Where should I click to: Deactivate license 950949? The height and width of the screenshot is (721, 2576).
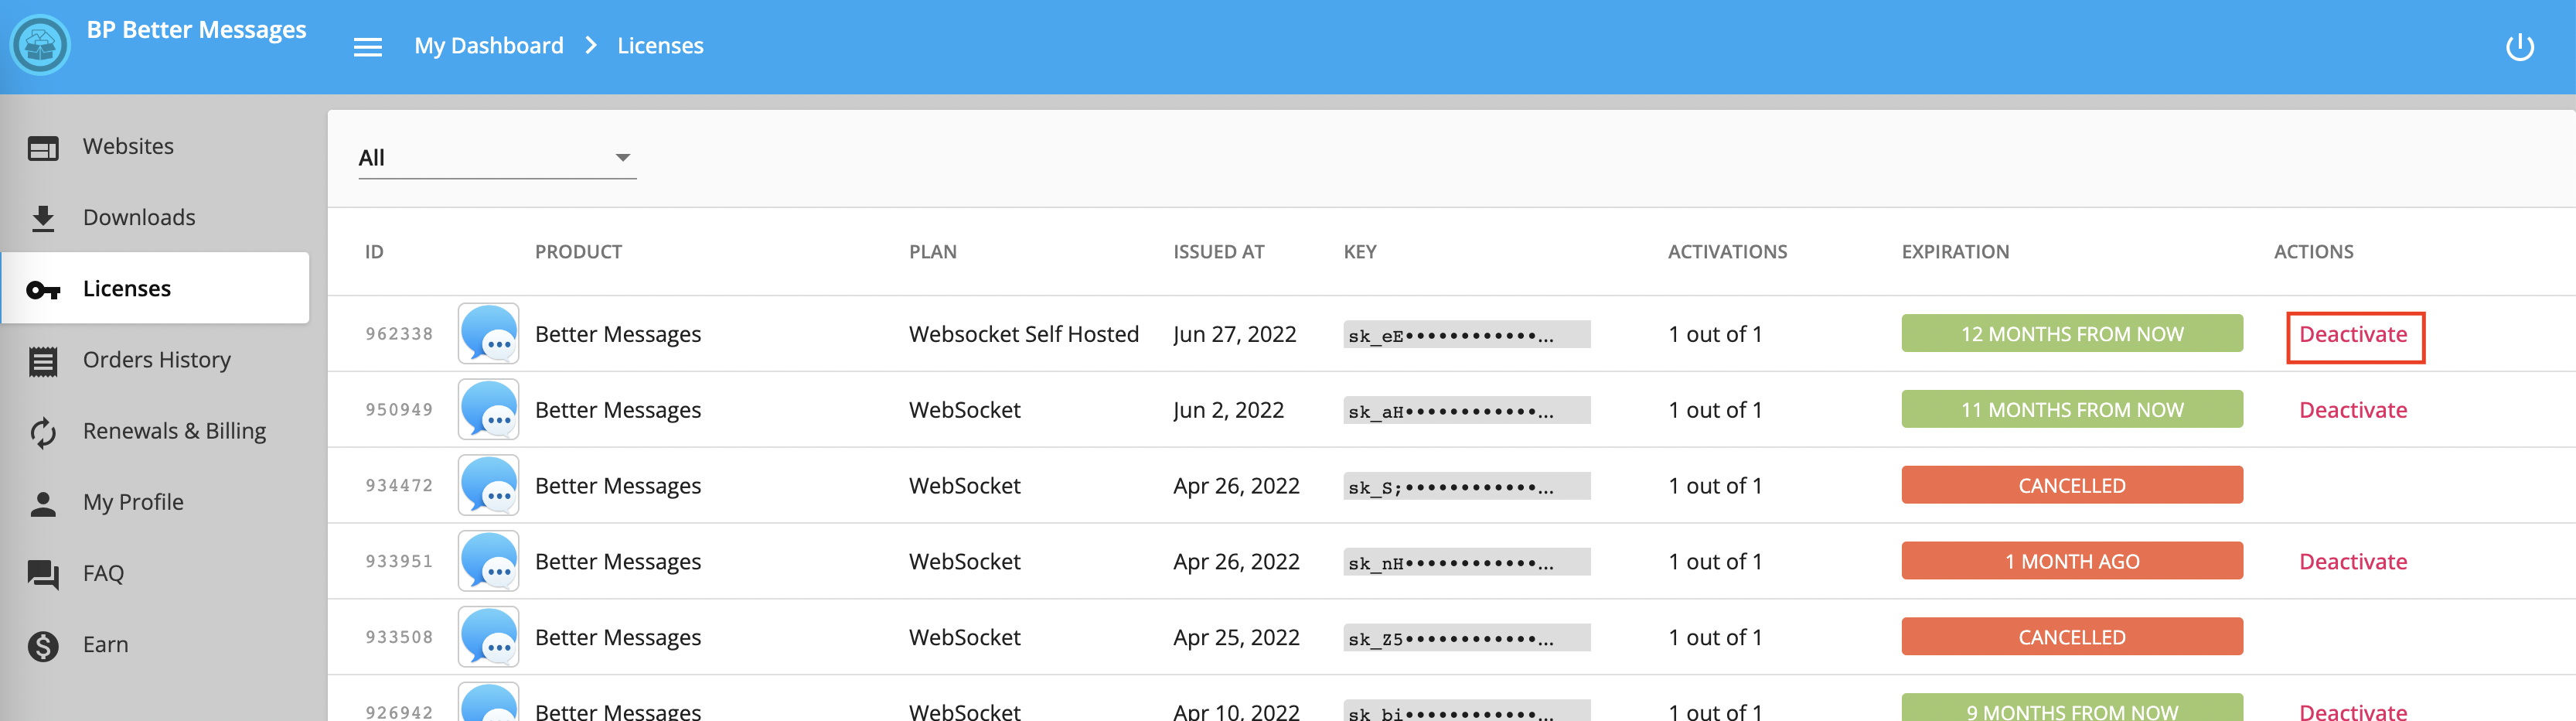(2353, 410)
